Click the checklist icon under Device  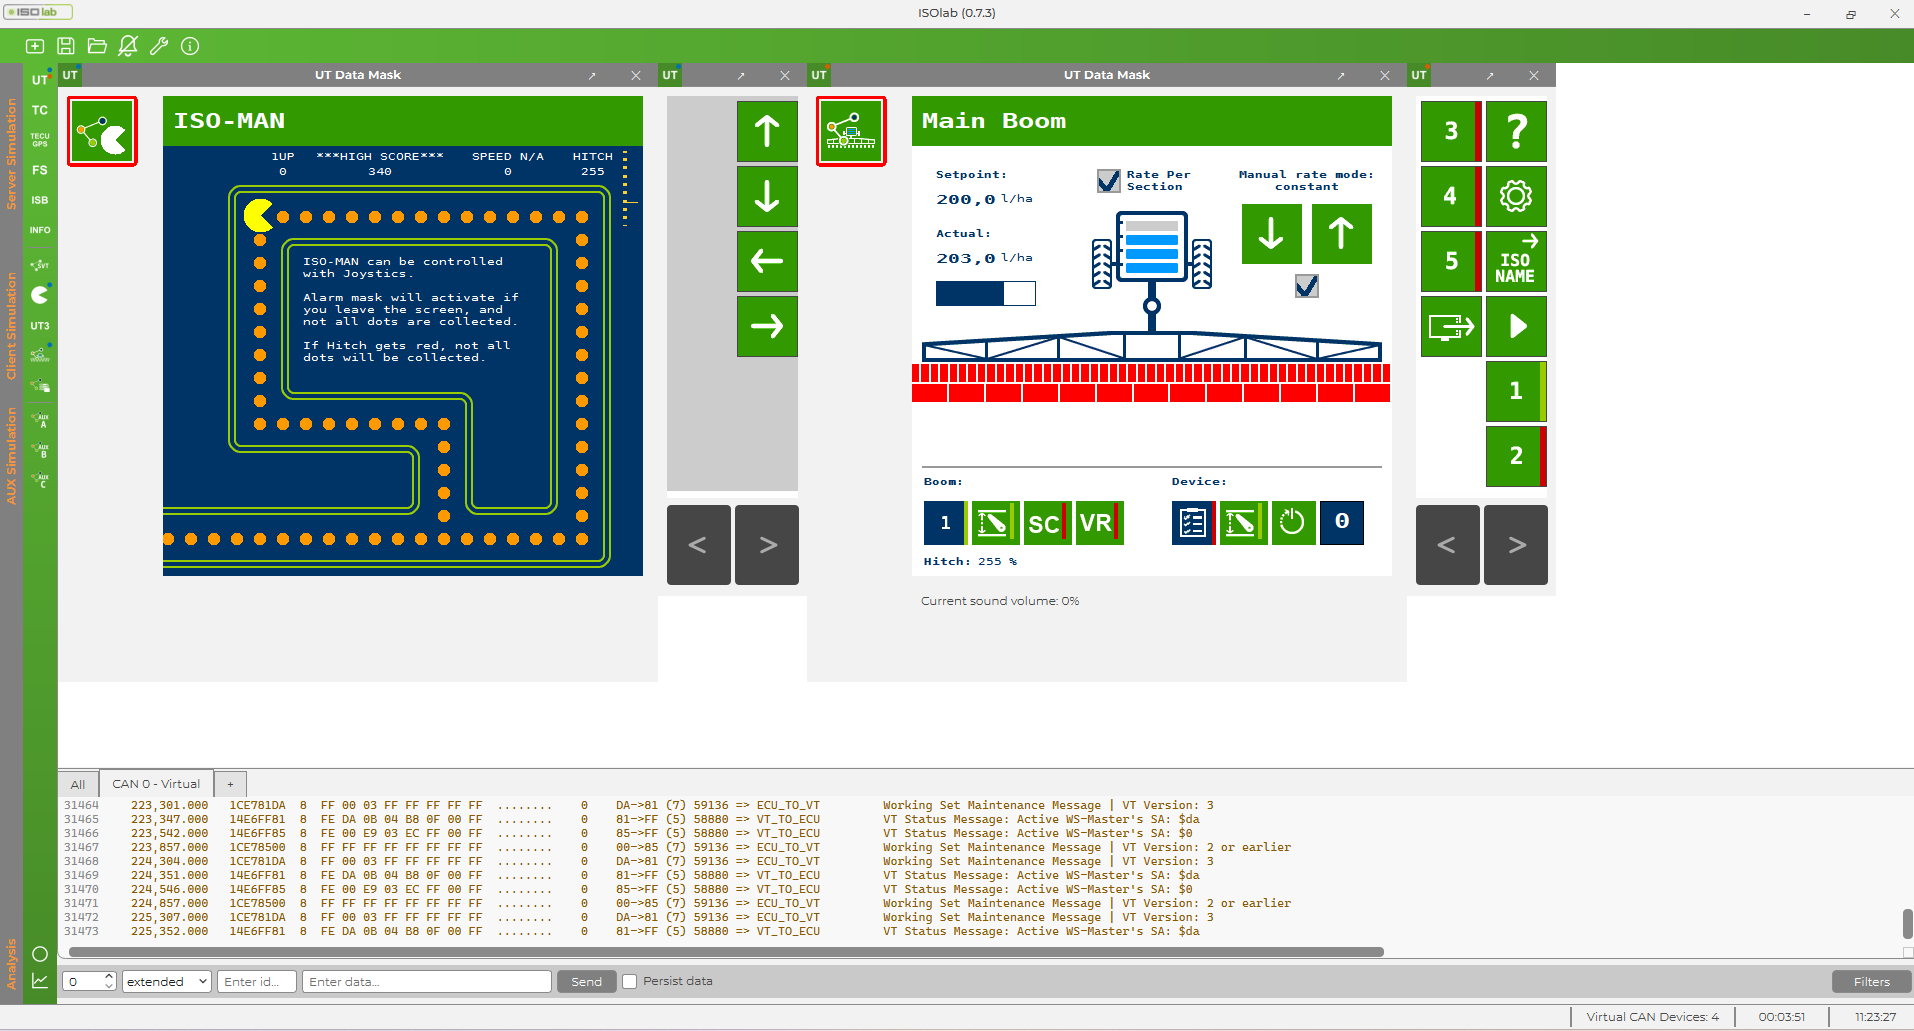click(1193, 523)
